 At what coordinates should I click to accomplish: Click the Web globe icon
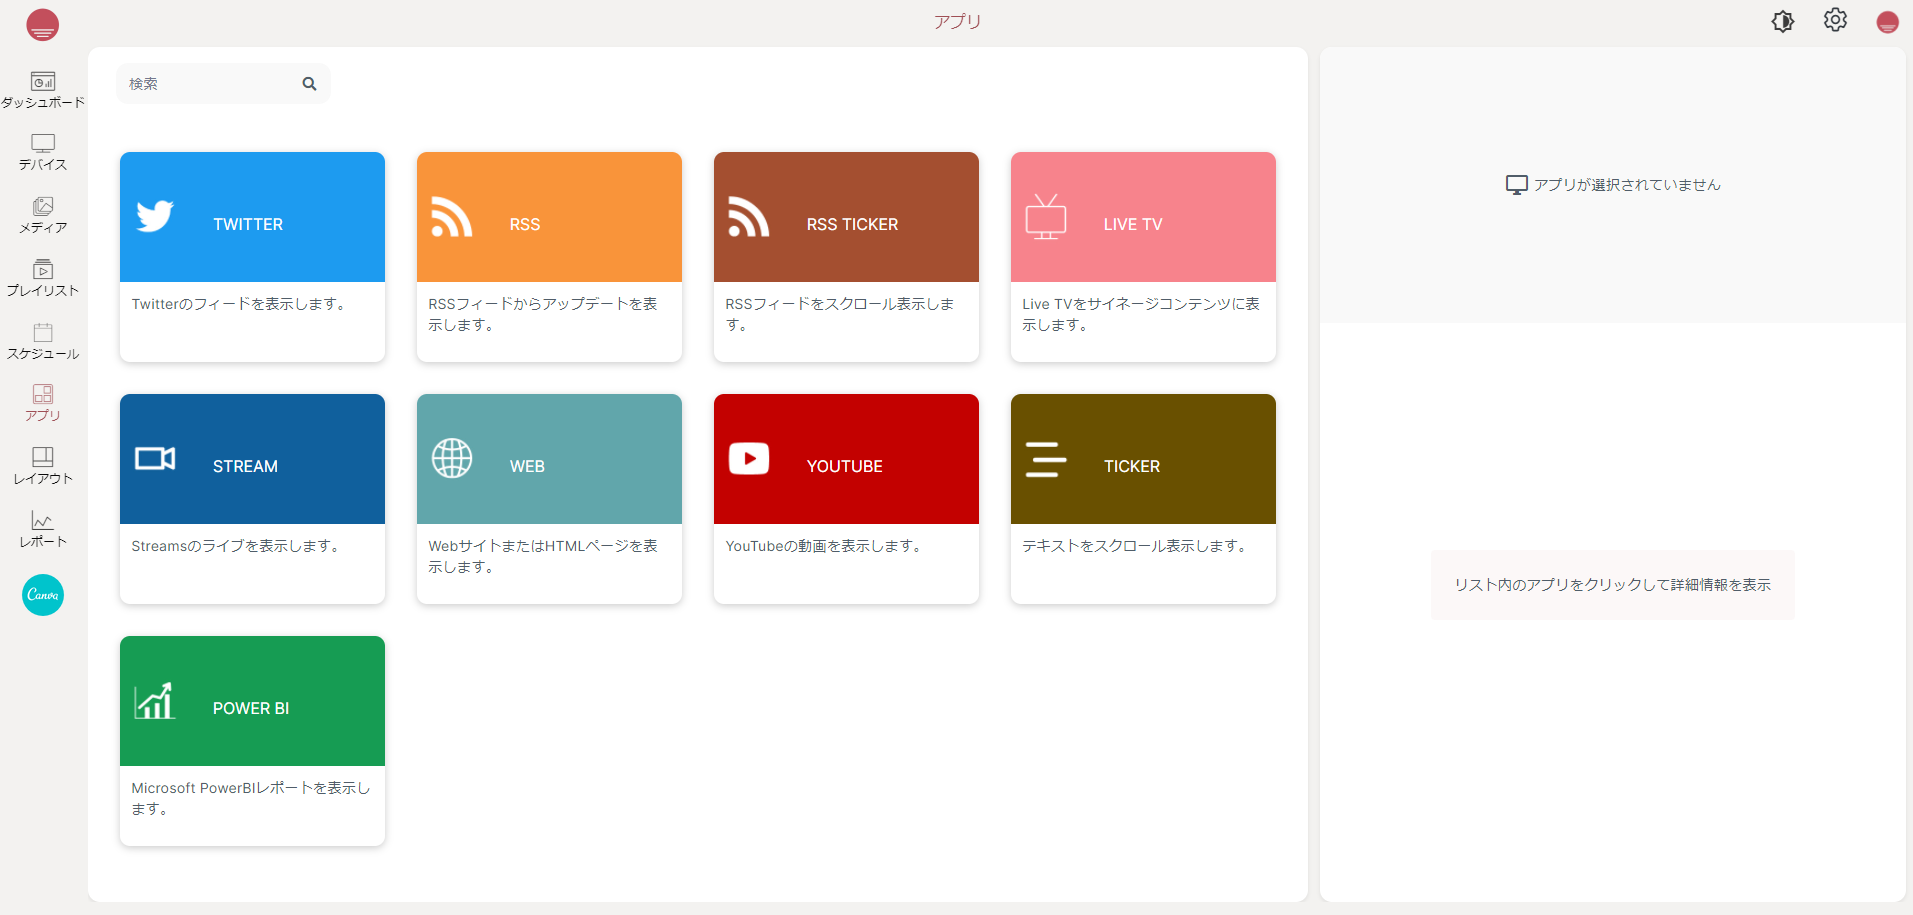[452, 458]
